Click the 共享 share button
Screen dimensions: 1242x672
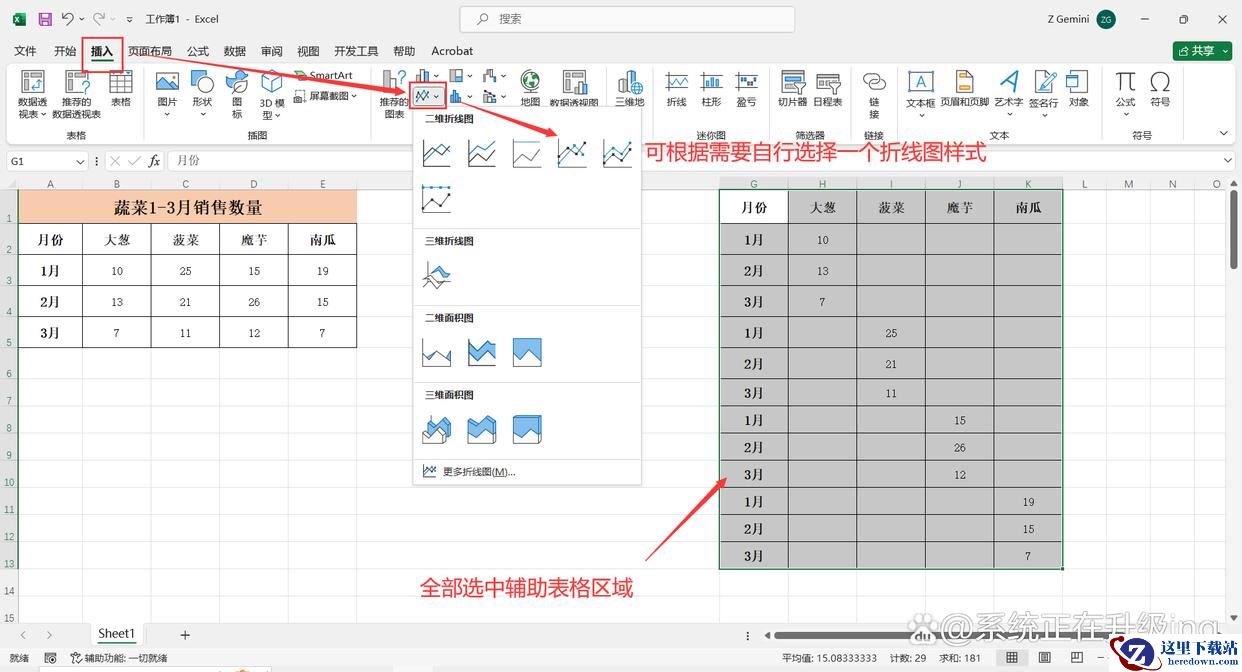pos(1201,51)
